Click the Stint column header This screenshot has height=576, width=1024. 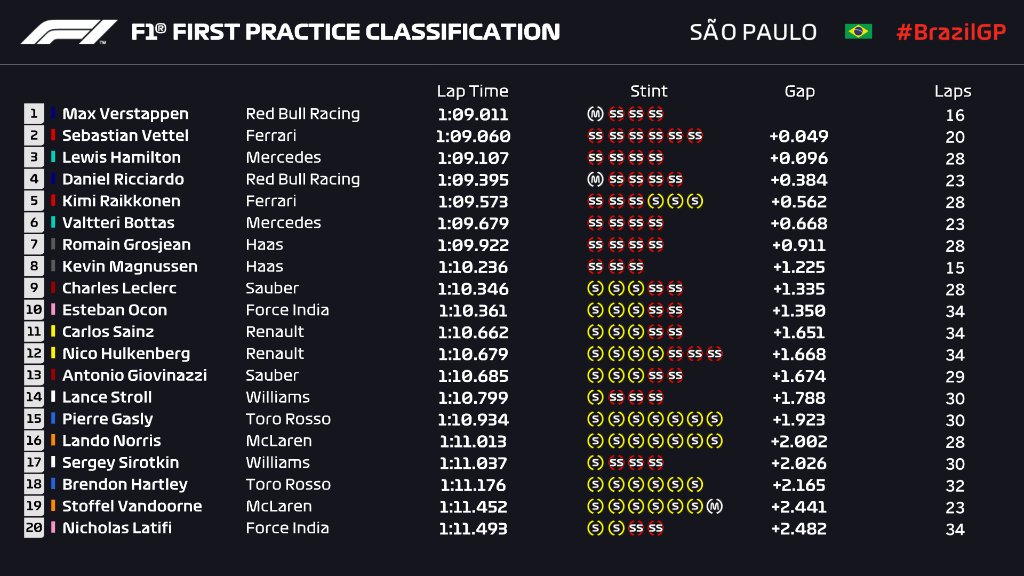(x=648, y=91)
